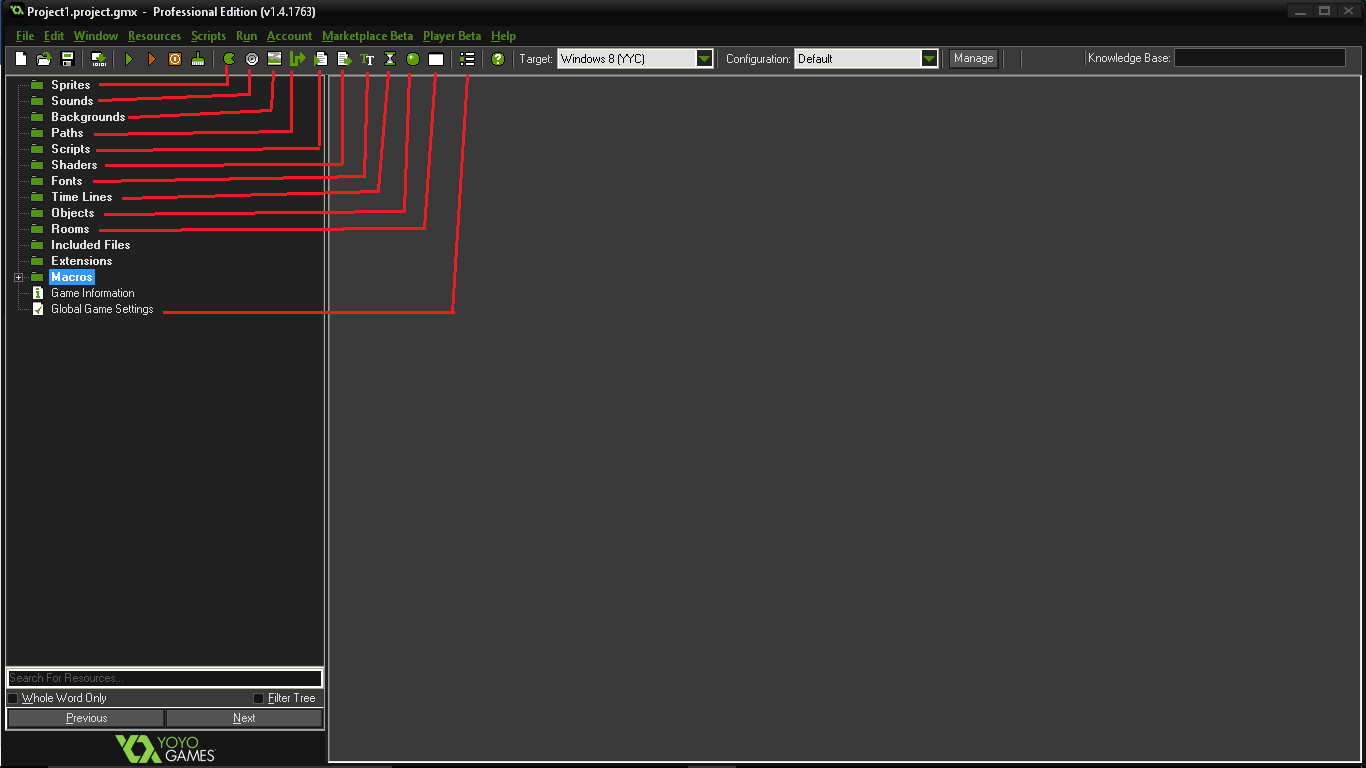
Task: Click the Create Sprite toolbar icon
Action: (x=229, y=59)
